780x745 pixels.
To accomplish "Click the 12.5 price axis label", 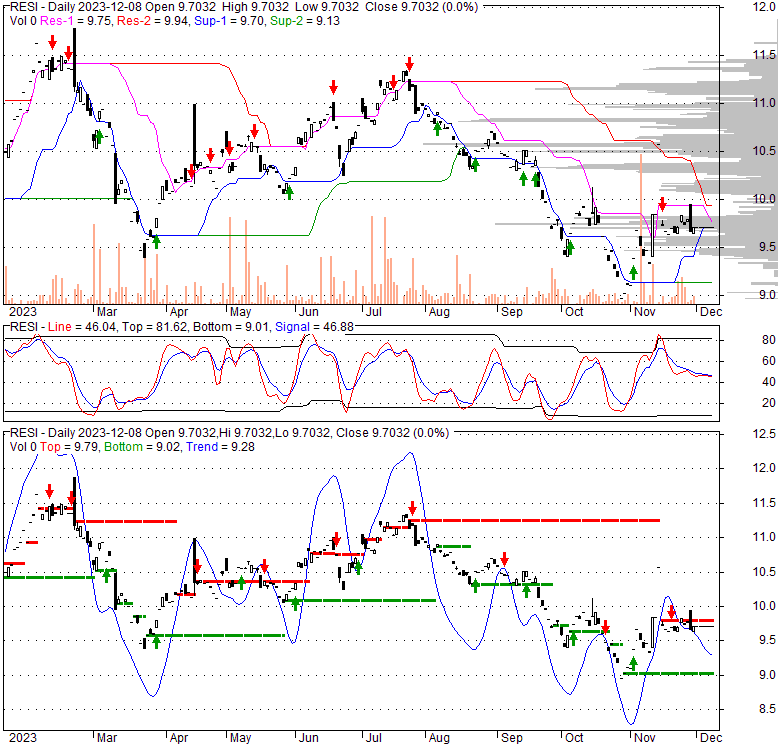I will (764, 434).
